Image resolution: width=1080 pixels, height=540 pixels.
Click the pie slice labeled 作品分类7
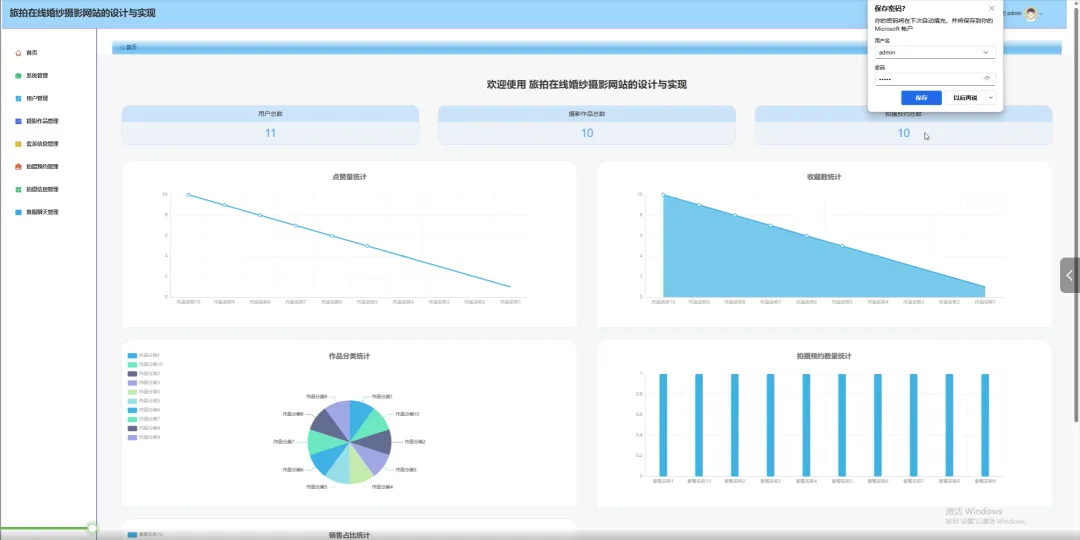pyautogui.click(x=320, y=442)
